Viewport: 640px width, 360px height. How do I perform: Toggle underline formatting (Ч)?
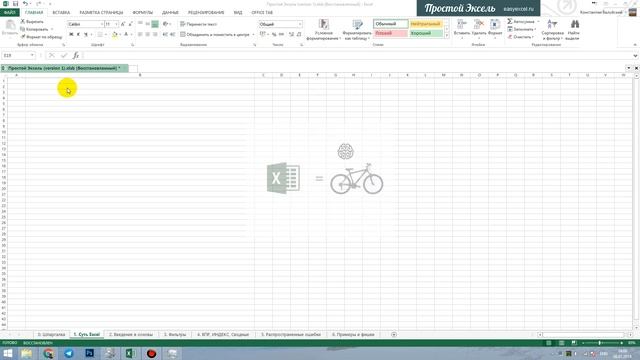pos(85,35)
